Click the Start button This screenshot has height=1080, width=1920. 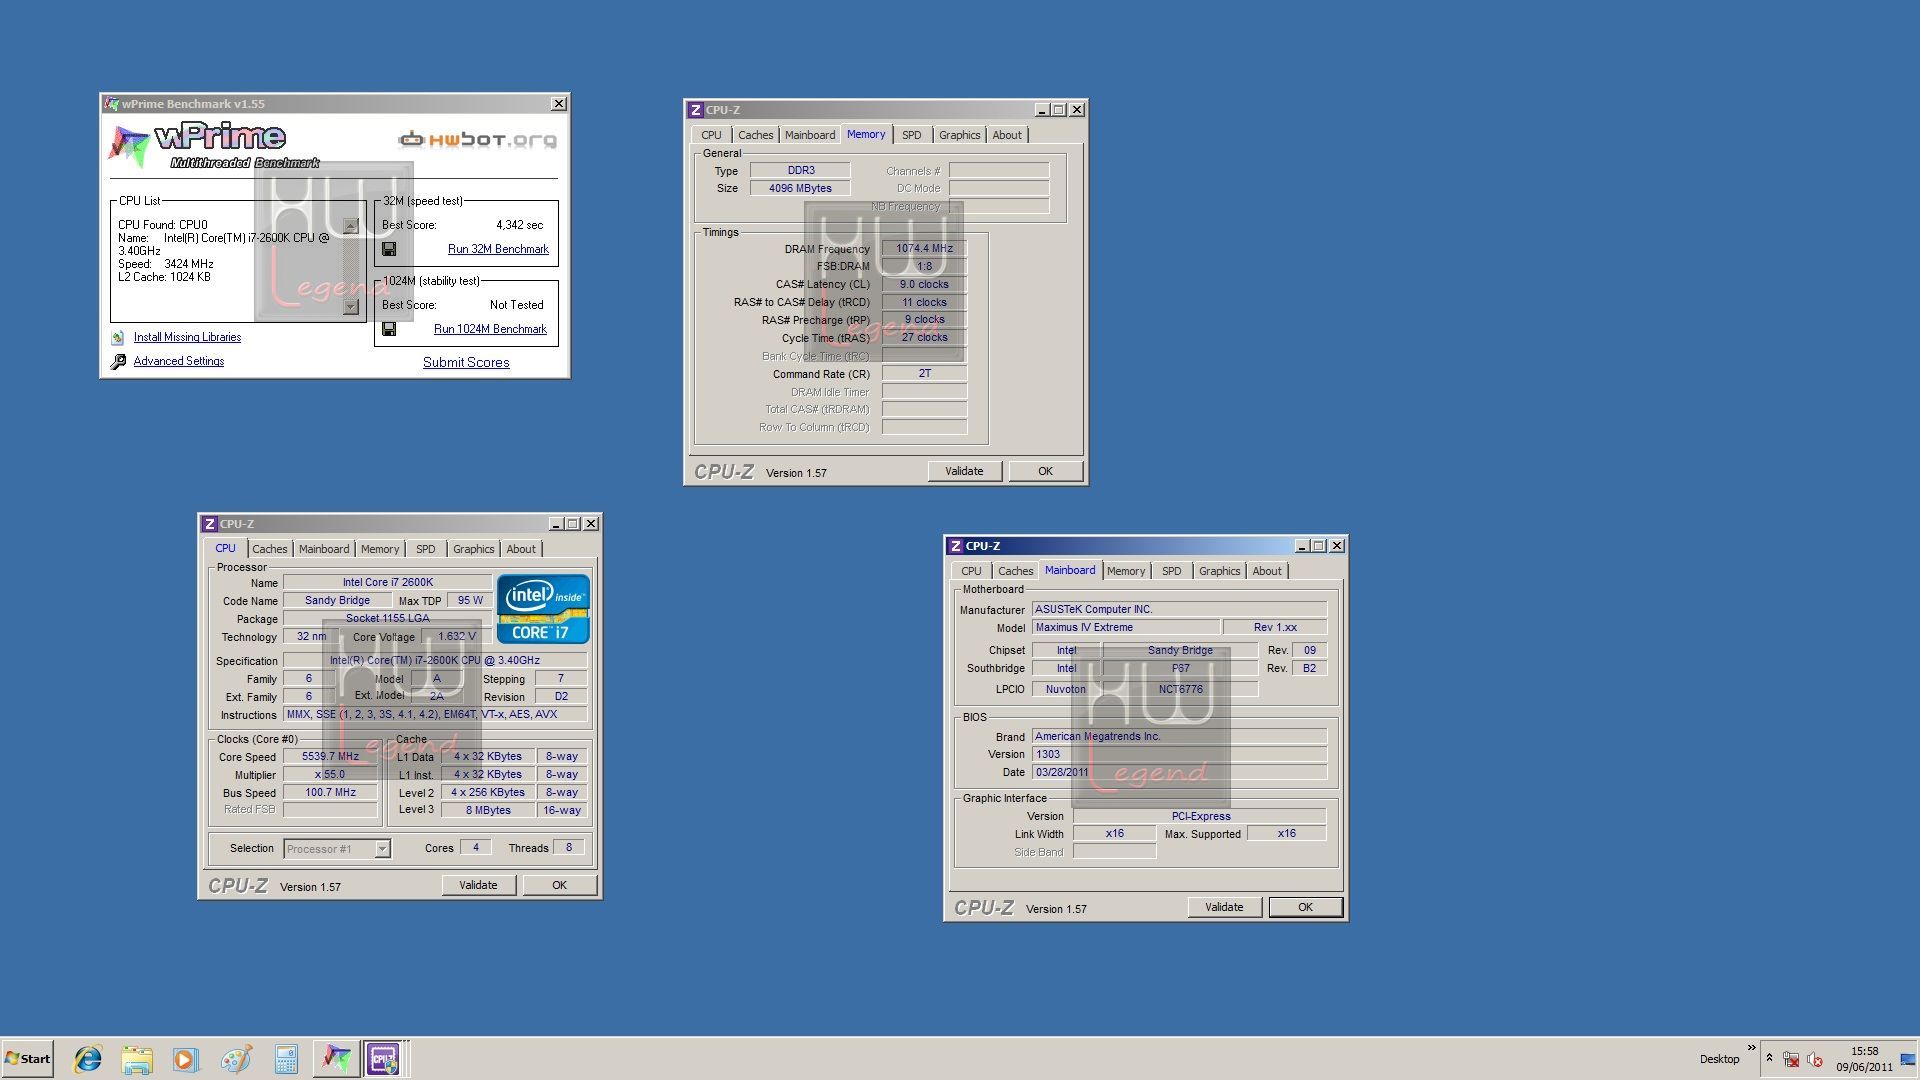tap(27, 1059)
